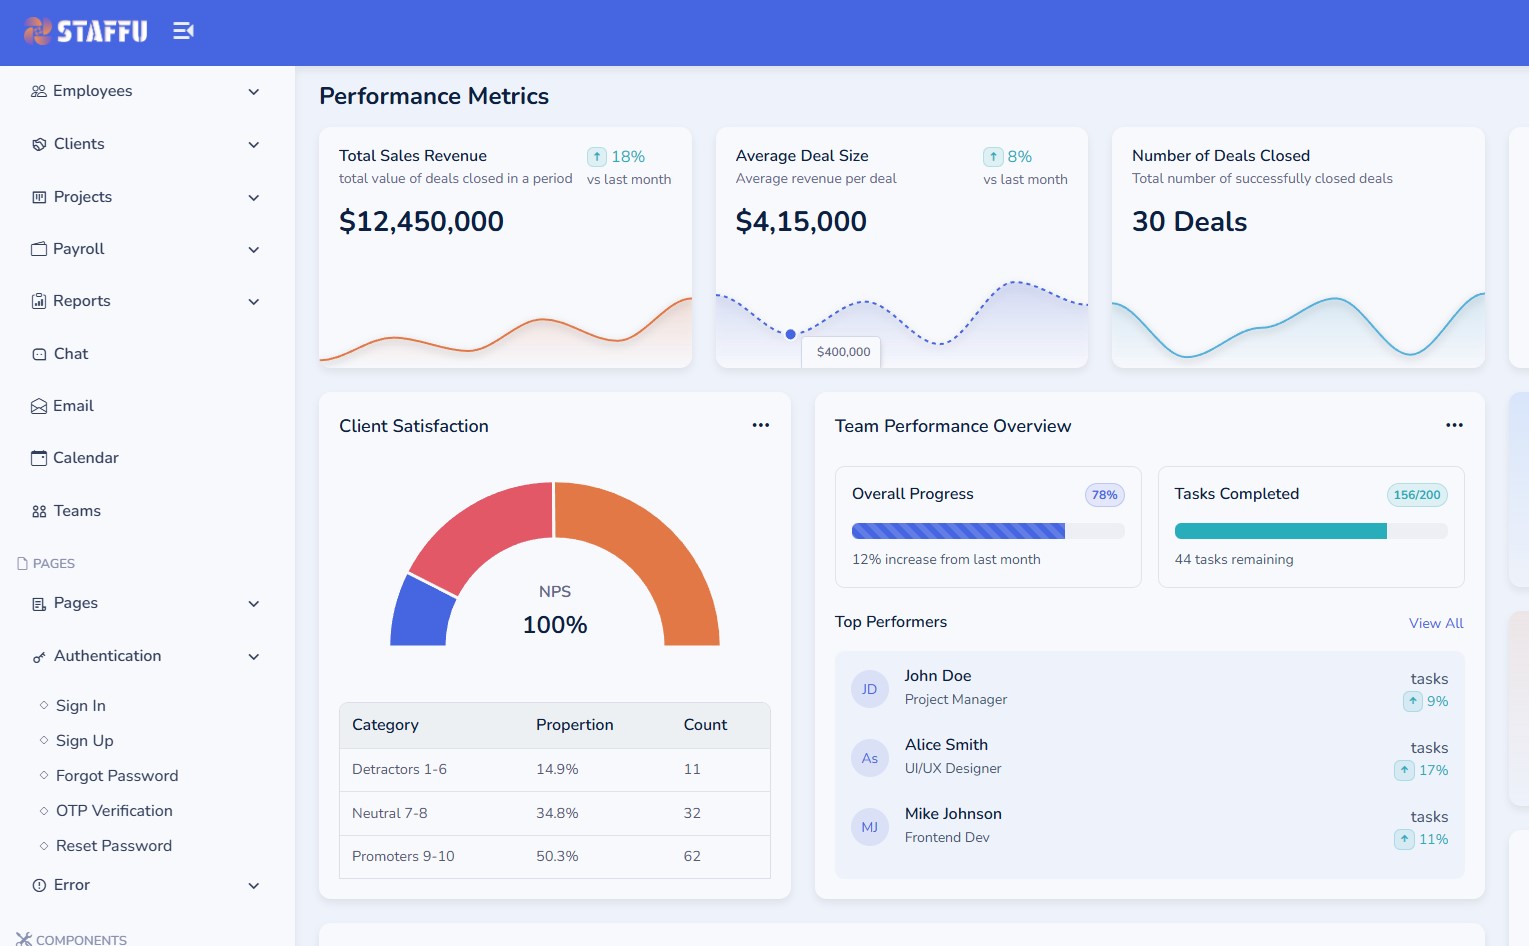Expand the Error section in the sidebar
This screenshot has height=946, width=1529.
click(254, 886)
